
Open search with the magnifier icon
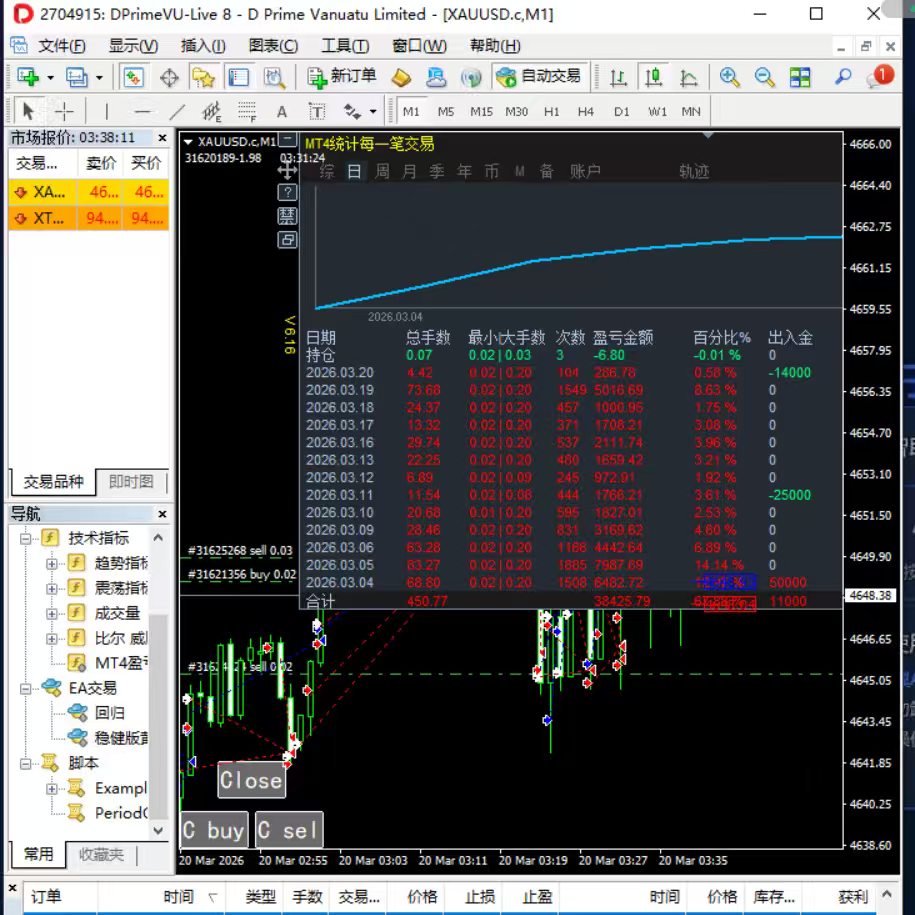tap(843, 77)
